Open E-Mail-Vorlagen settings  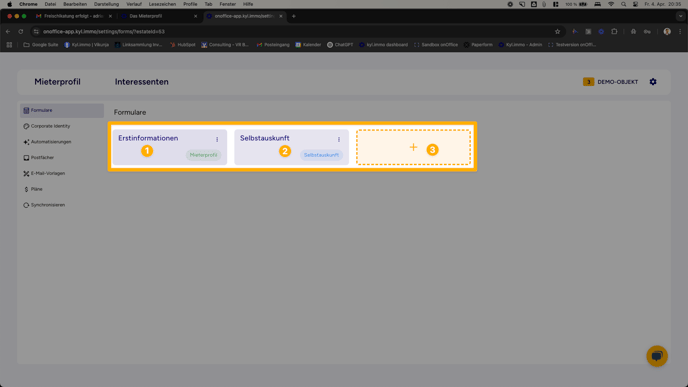click(44, 173)
